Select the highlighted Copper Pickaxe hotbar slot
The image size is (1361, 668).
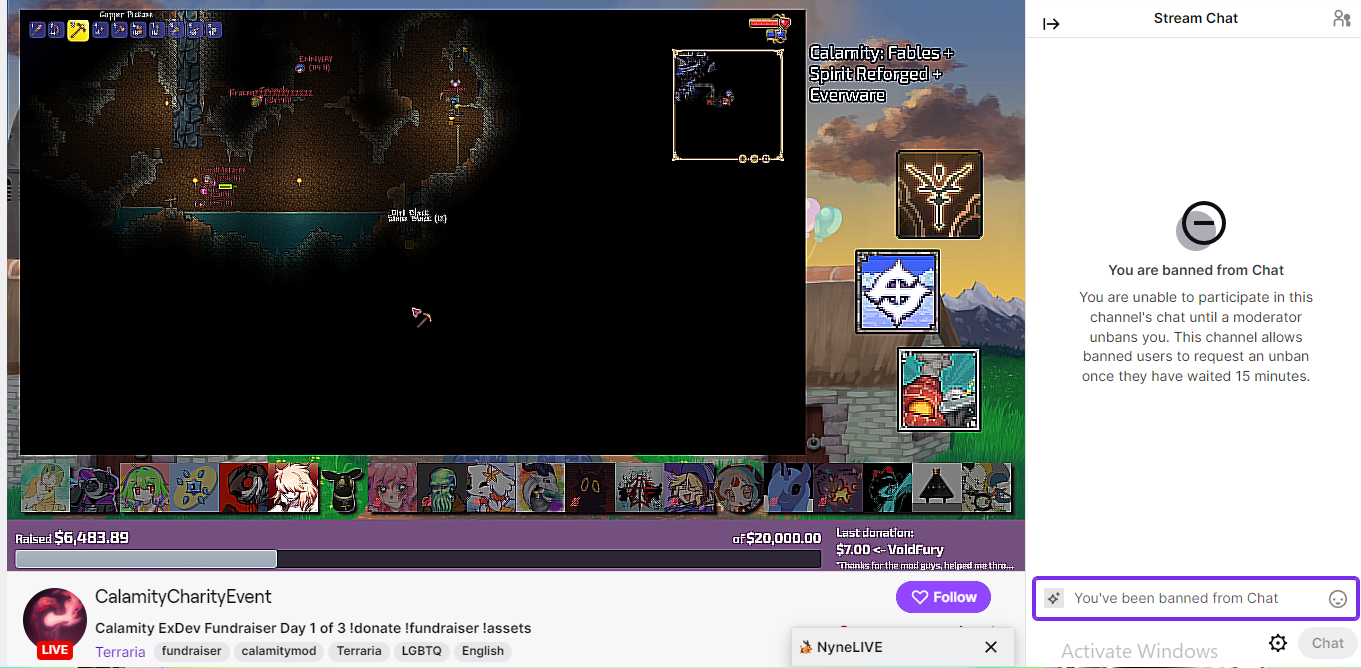pyautogui.click(x=78, y=30)
